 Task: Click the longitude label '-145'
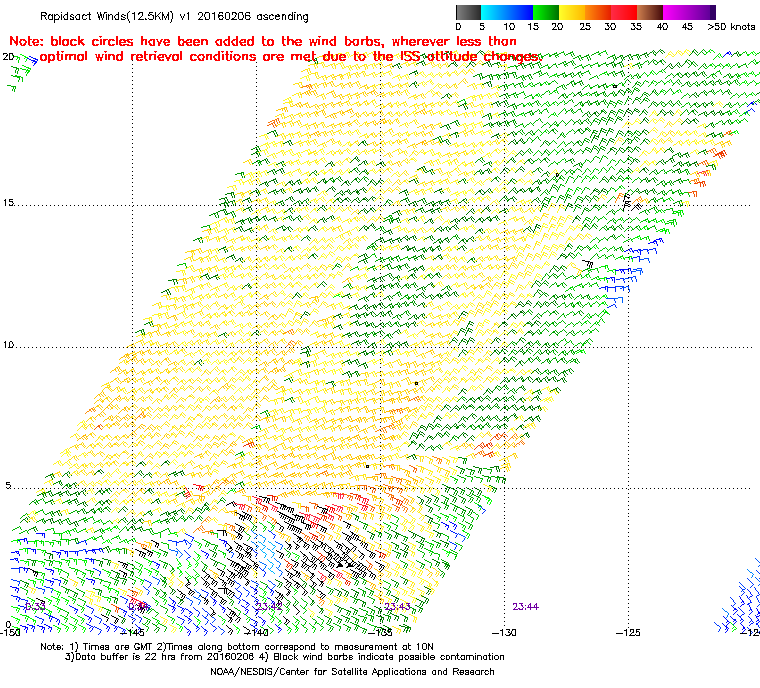(132, 632)
